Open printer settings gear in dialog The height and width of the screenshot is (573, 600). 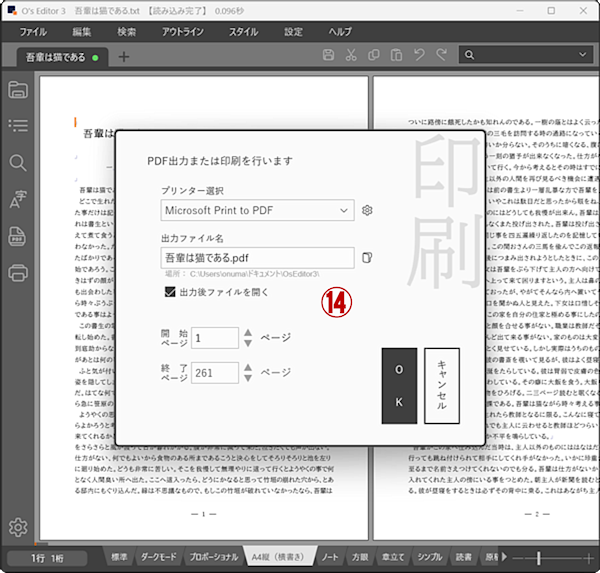point(367,210)
